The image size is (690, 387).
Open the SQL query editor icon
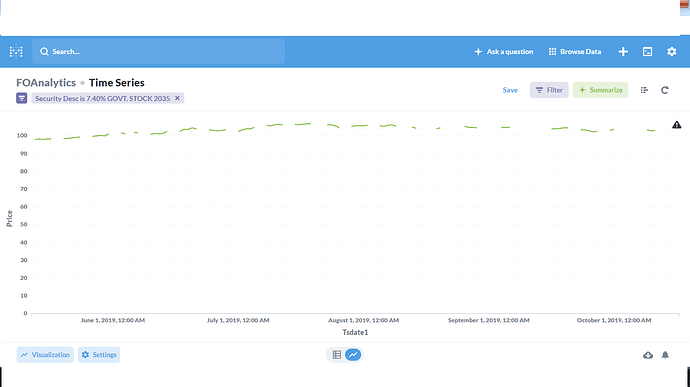pos(647,52)
